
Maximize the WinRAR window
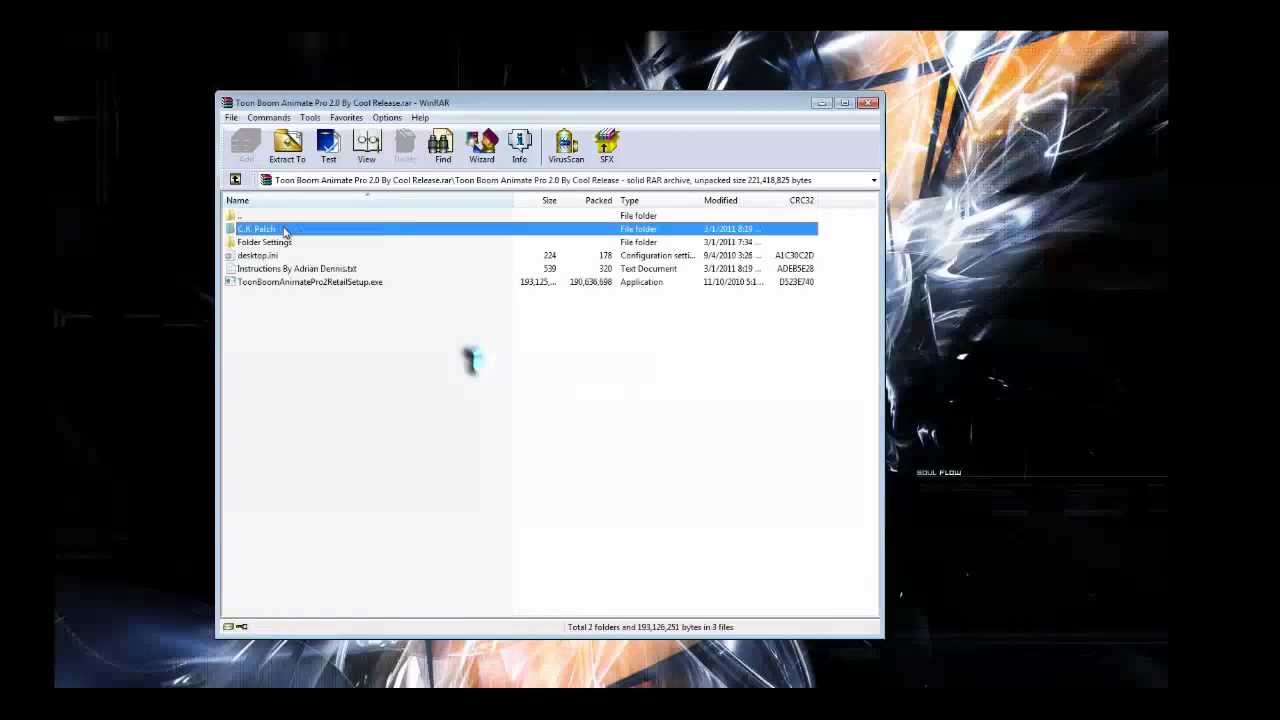pyautogui.click(x=845, y=102)
